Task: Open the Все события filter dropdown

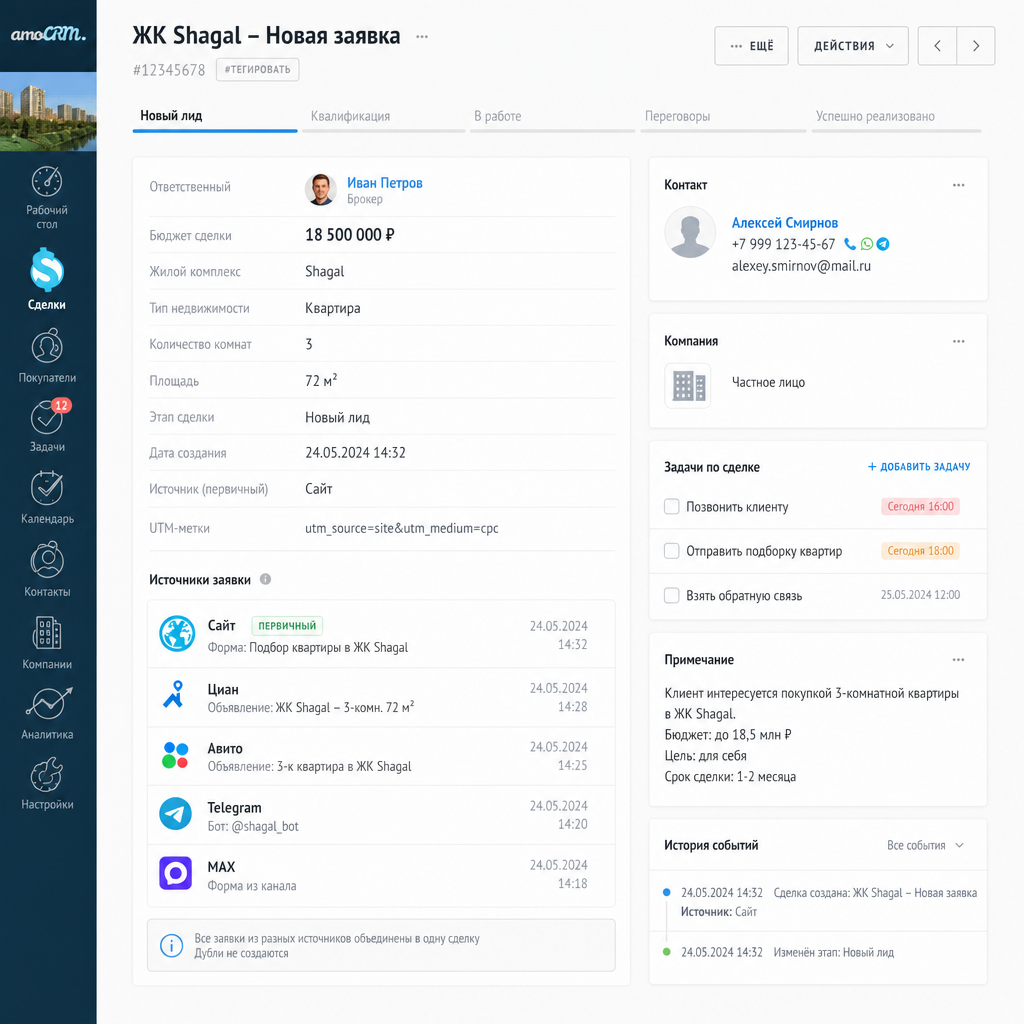Action: 925,845
